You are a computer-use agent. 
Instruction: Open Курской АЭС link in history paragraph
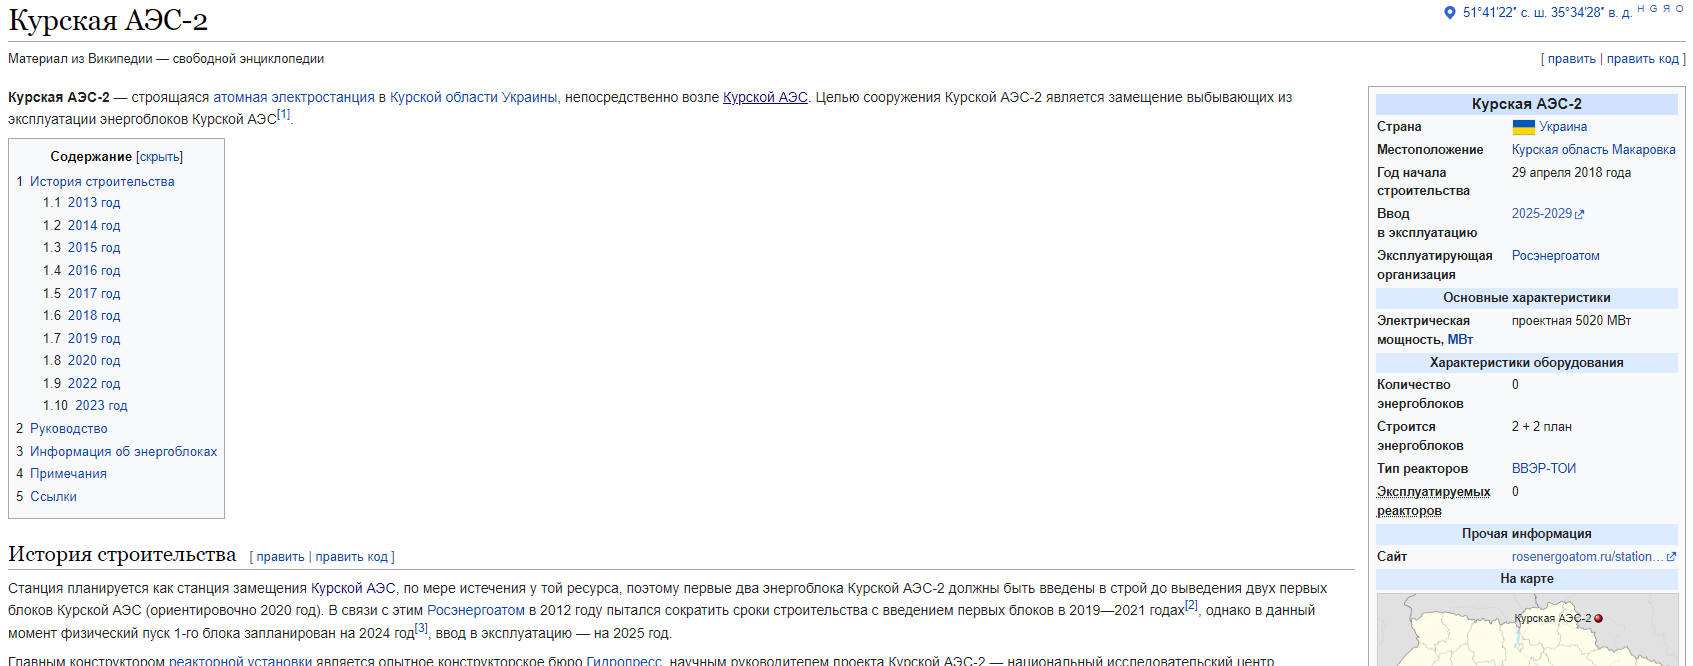353,589
